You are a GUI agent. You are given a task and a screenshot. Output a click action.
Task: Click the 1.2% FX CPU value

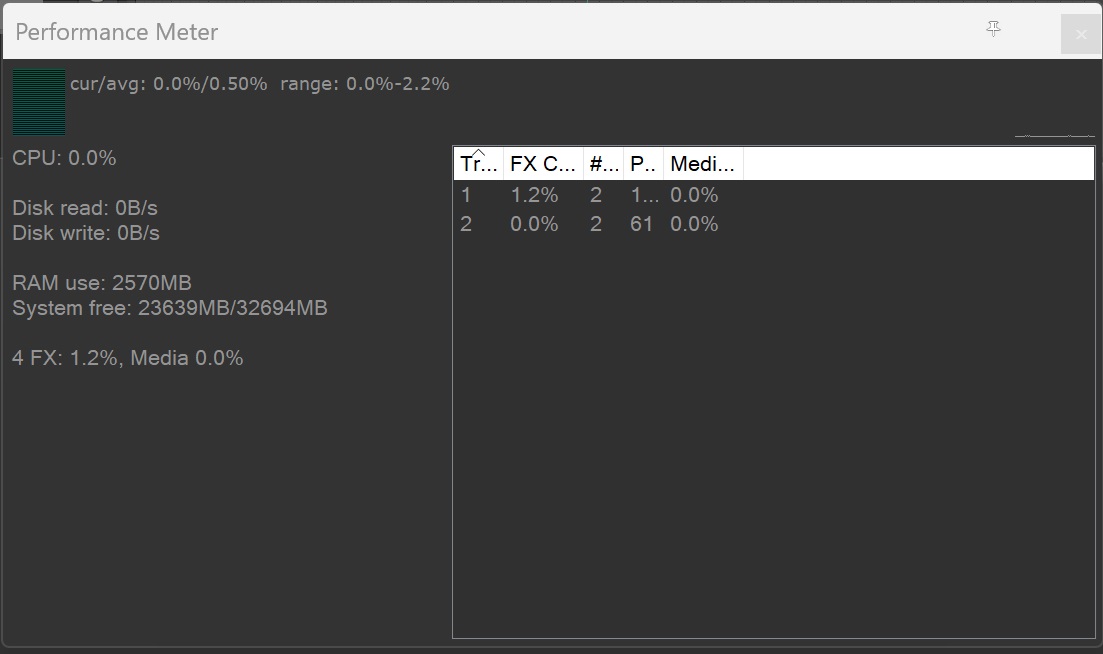(534, 195)
